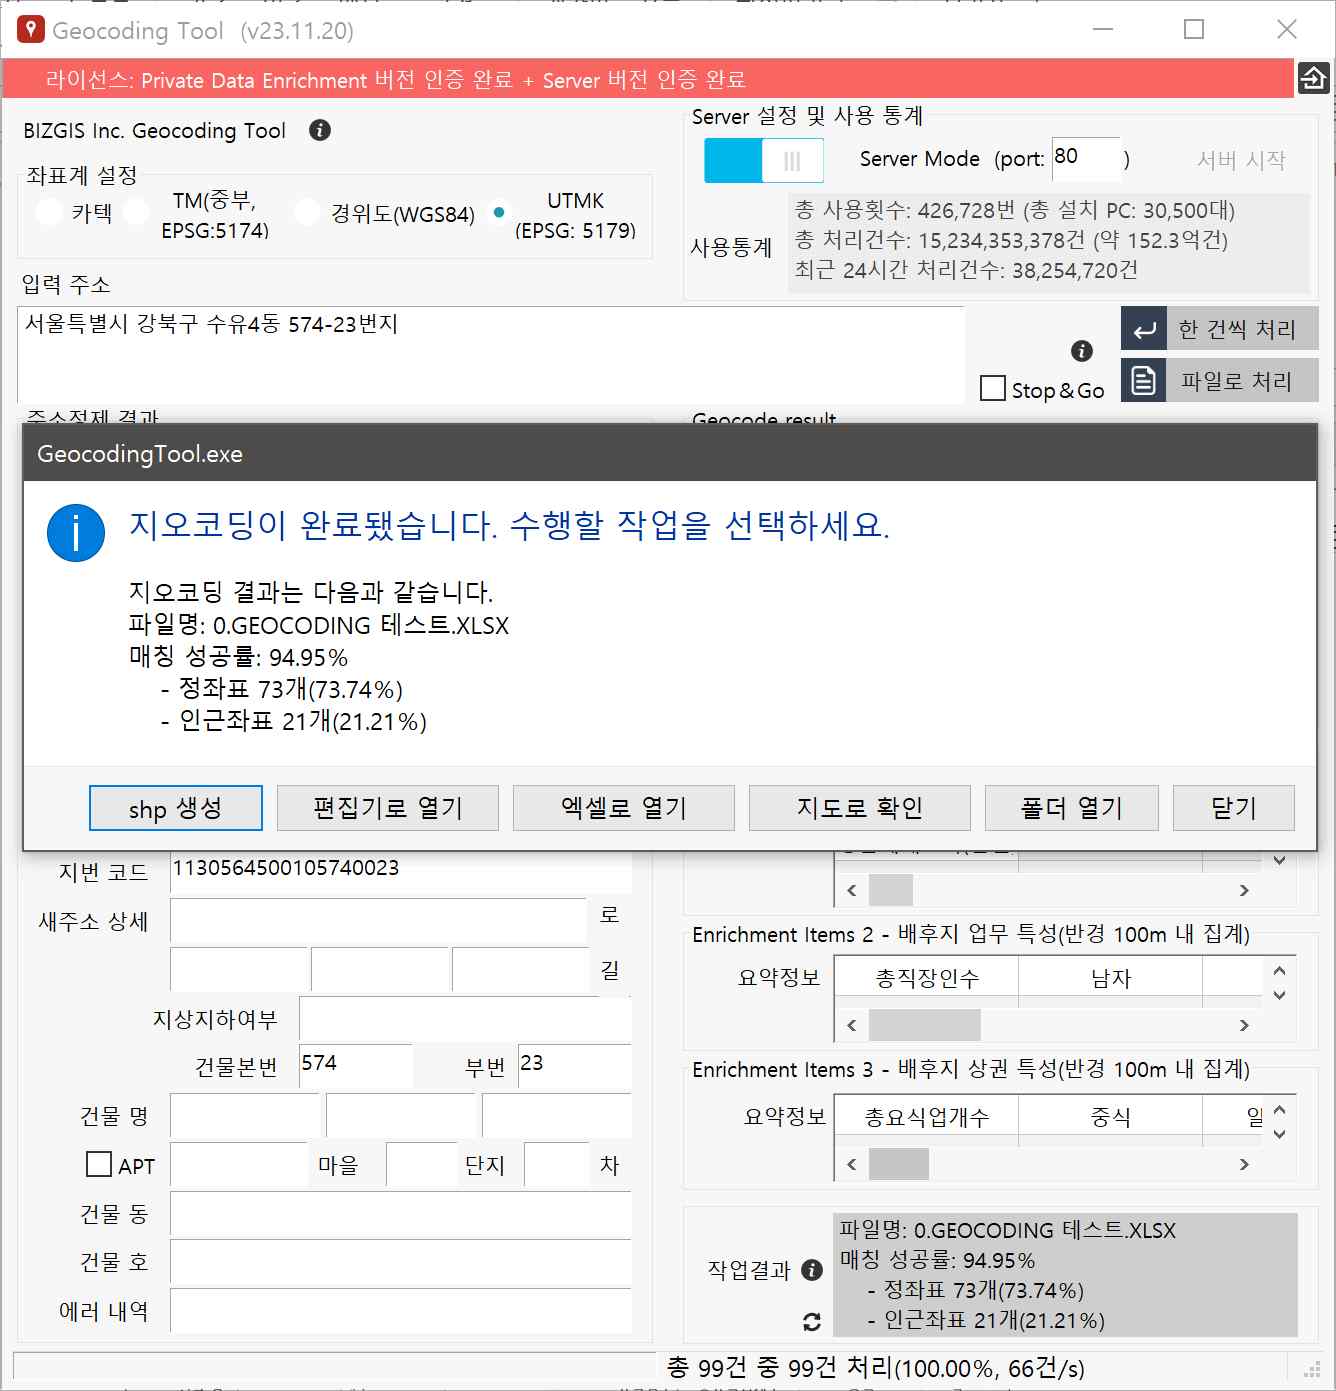This screenshot has width=1336, height=1391.
Task: Open info icon next to BIZGIS Inc. Geocoding Tool
Action: click(320, 130)
